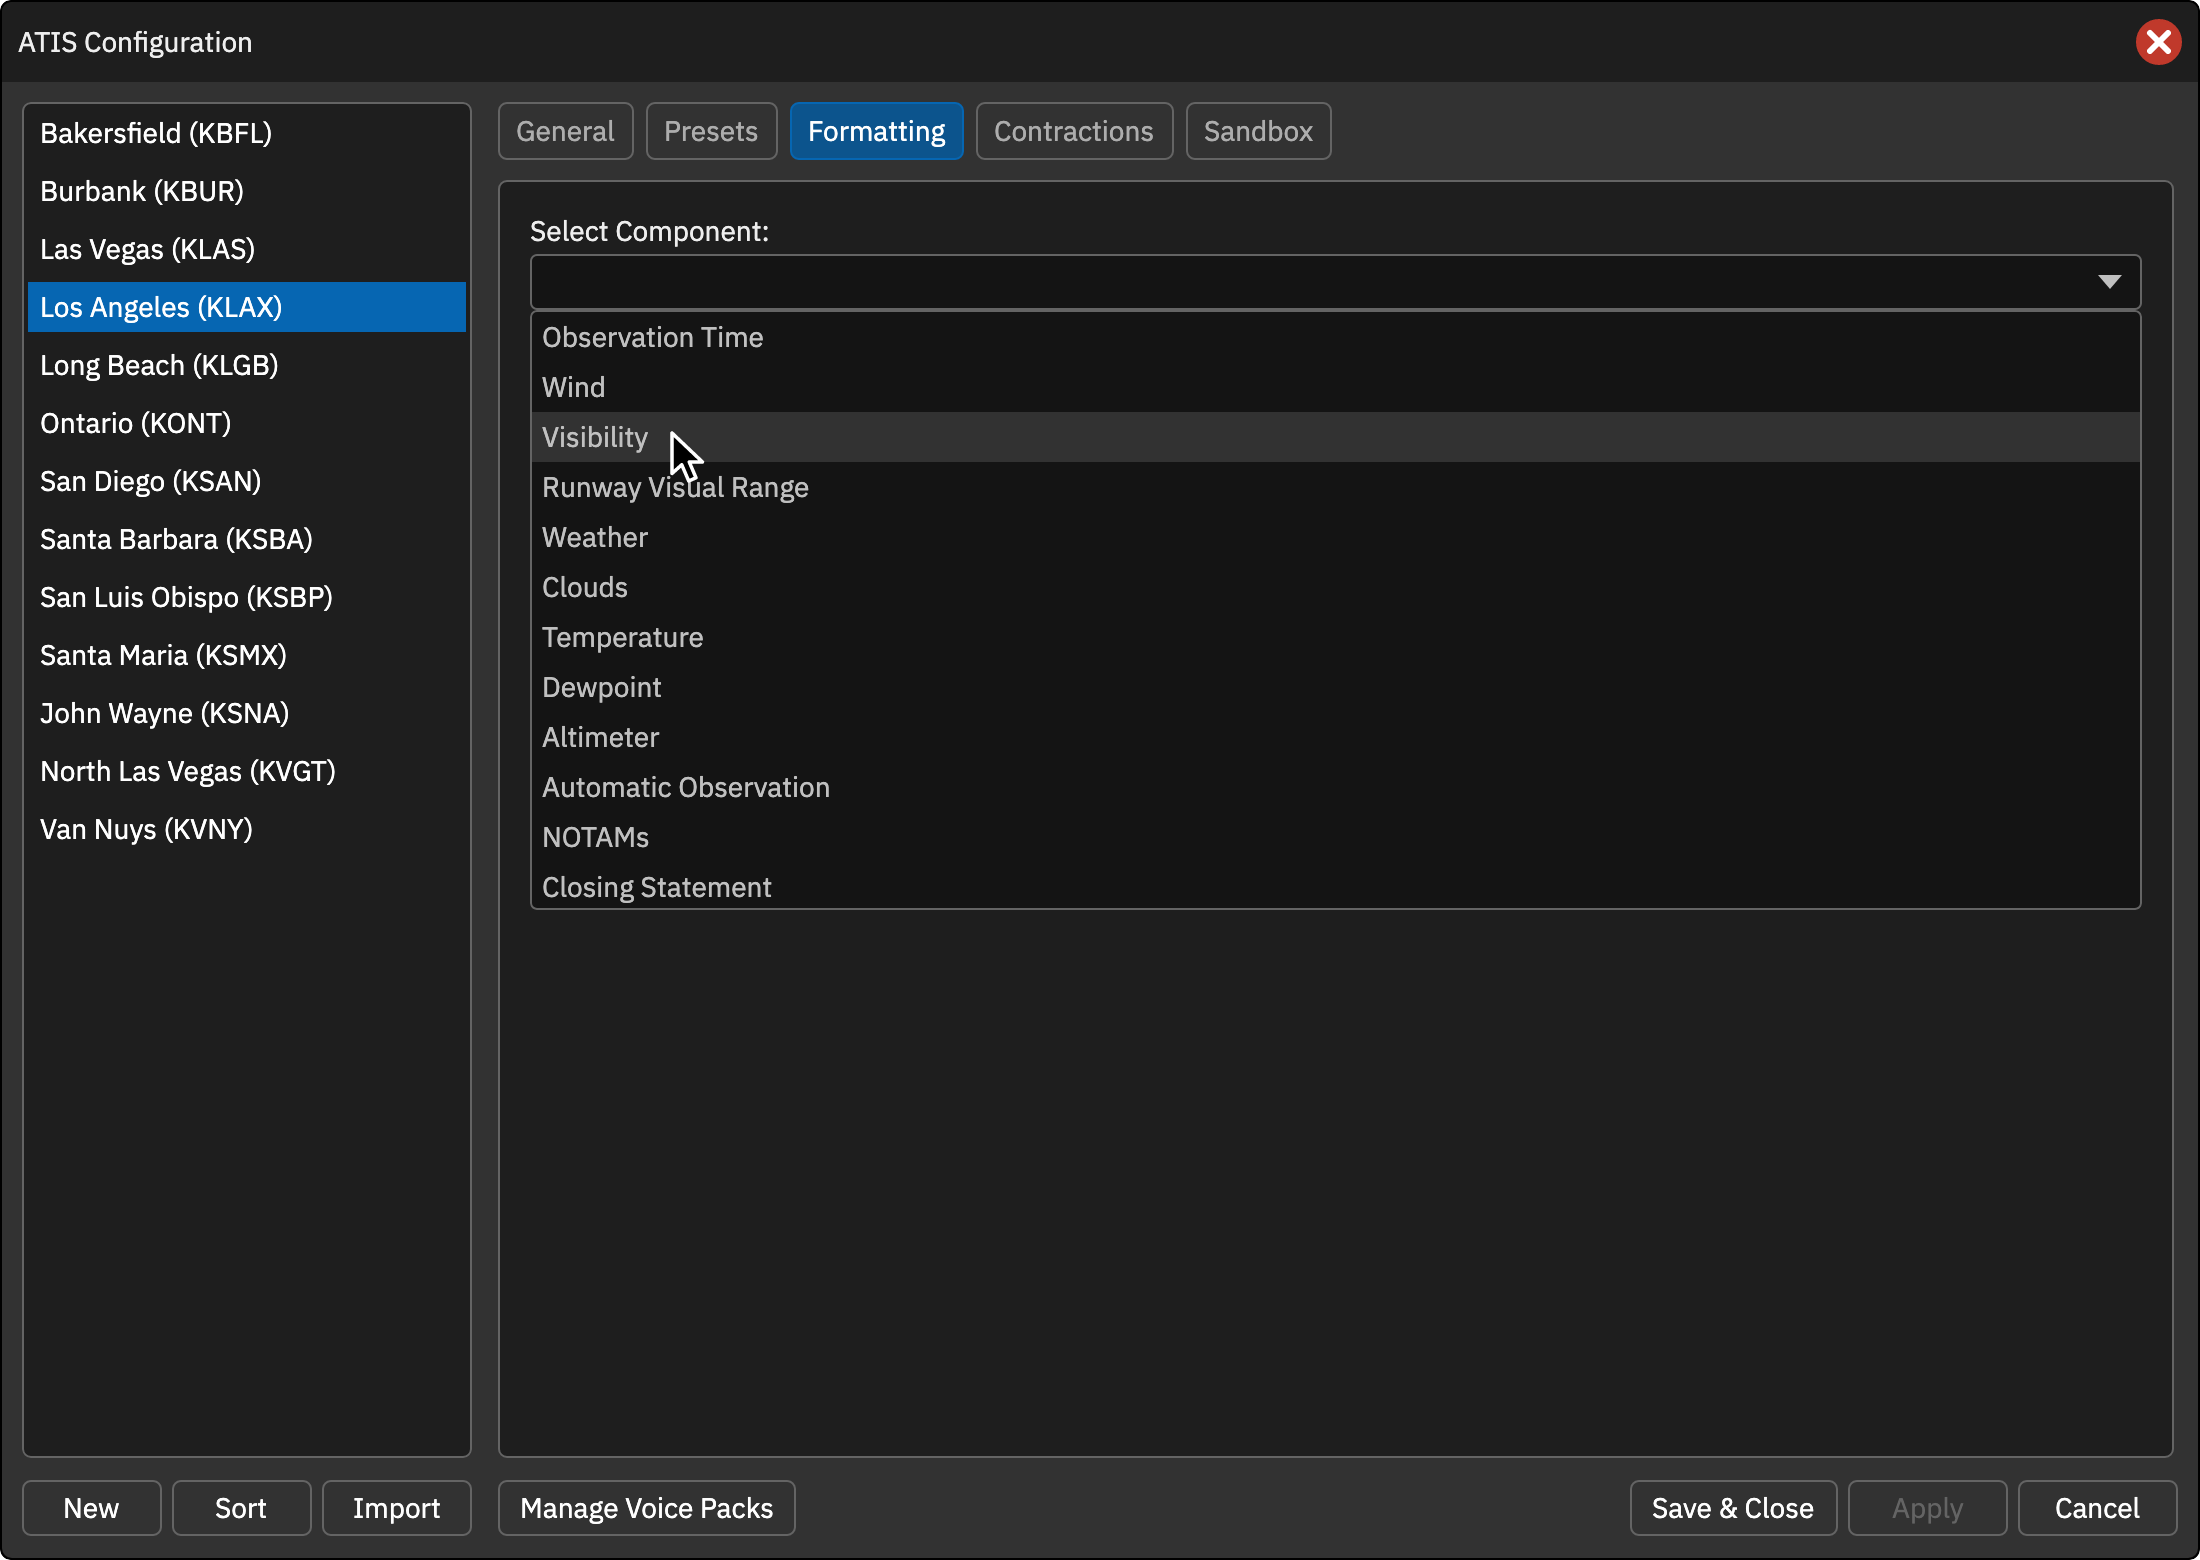Click Save & Close
Screen dimensions: 2200x1560
1733,1508
